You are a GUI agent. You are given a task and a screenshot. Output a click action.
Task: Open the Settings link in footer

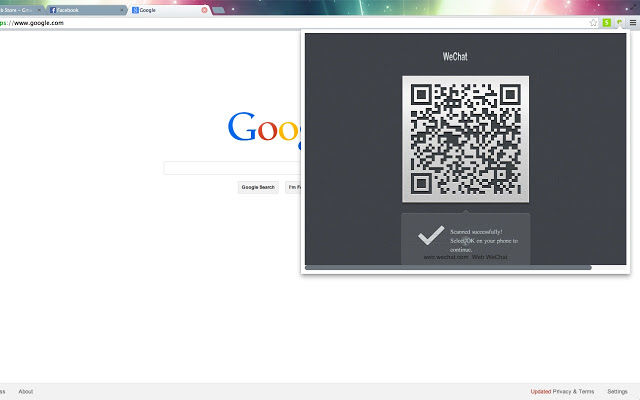(x=617, y=391)
